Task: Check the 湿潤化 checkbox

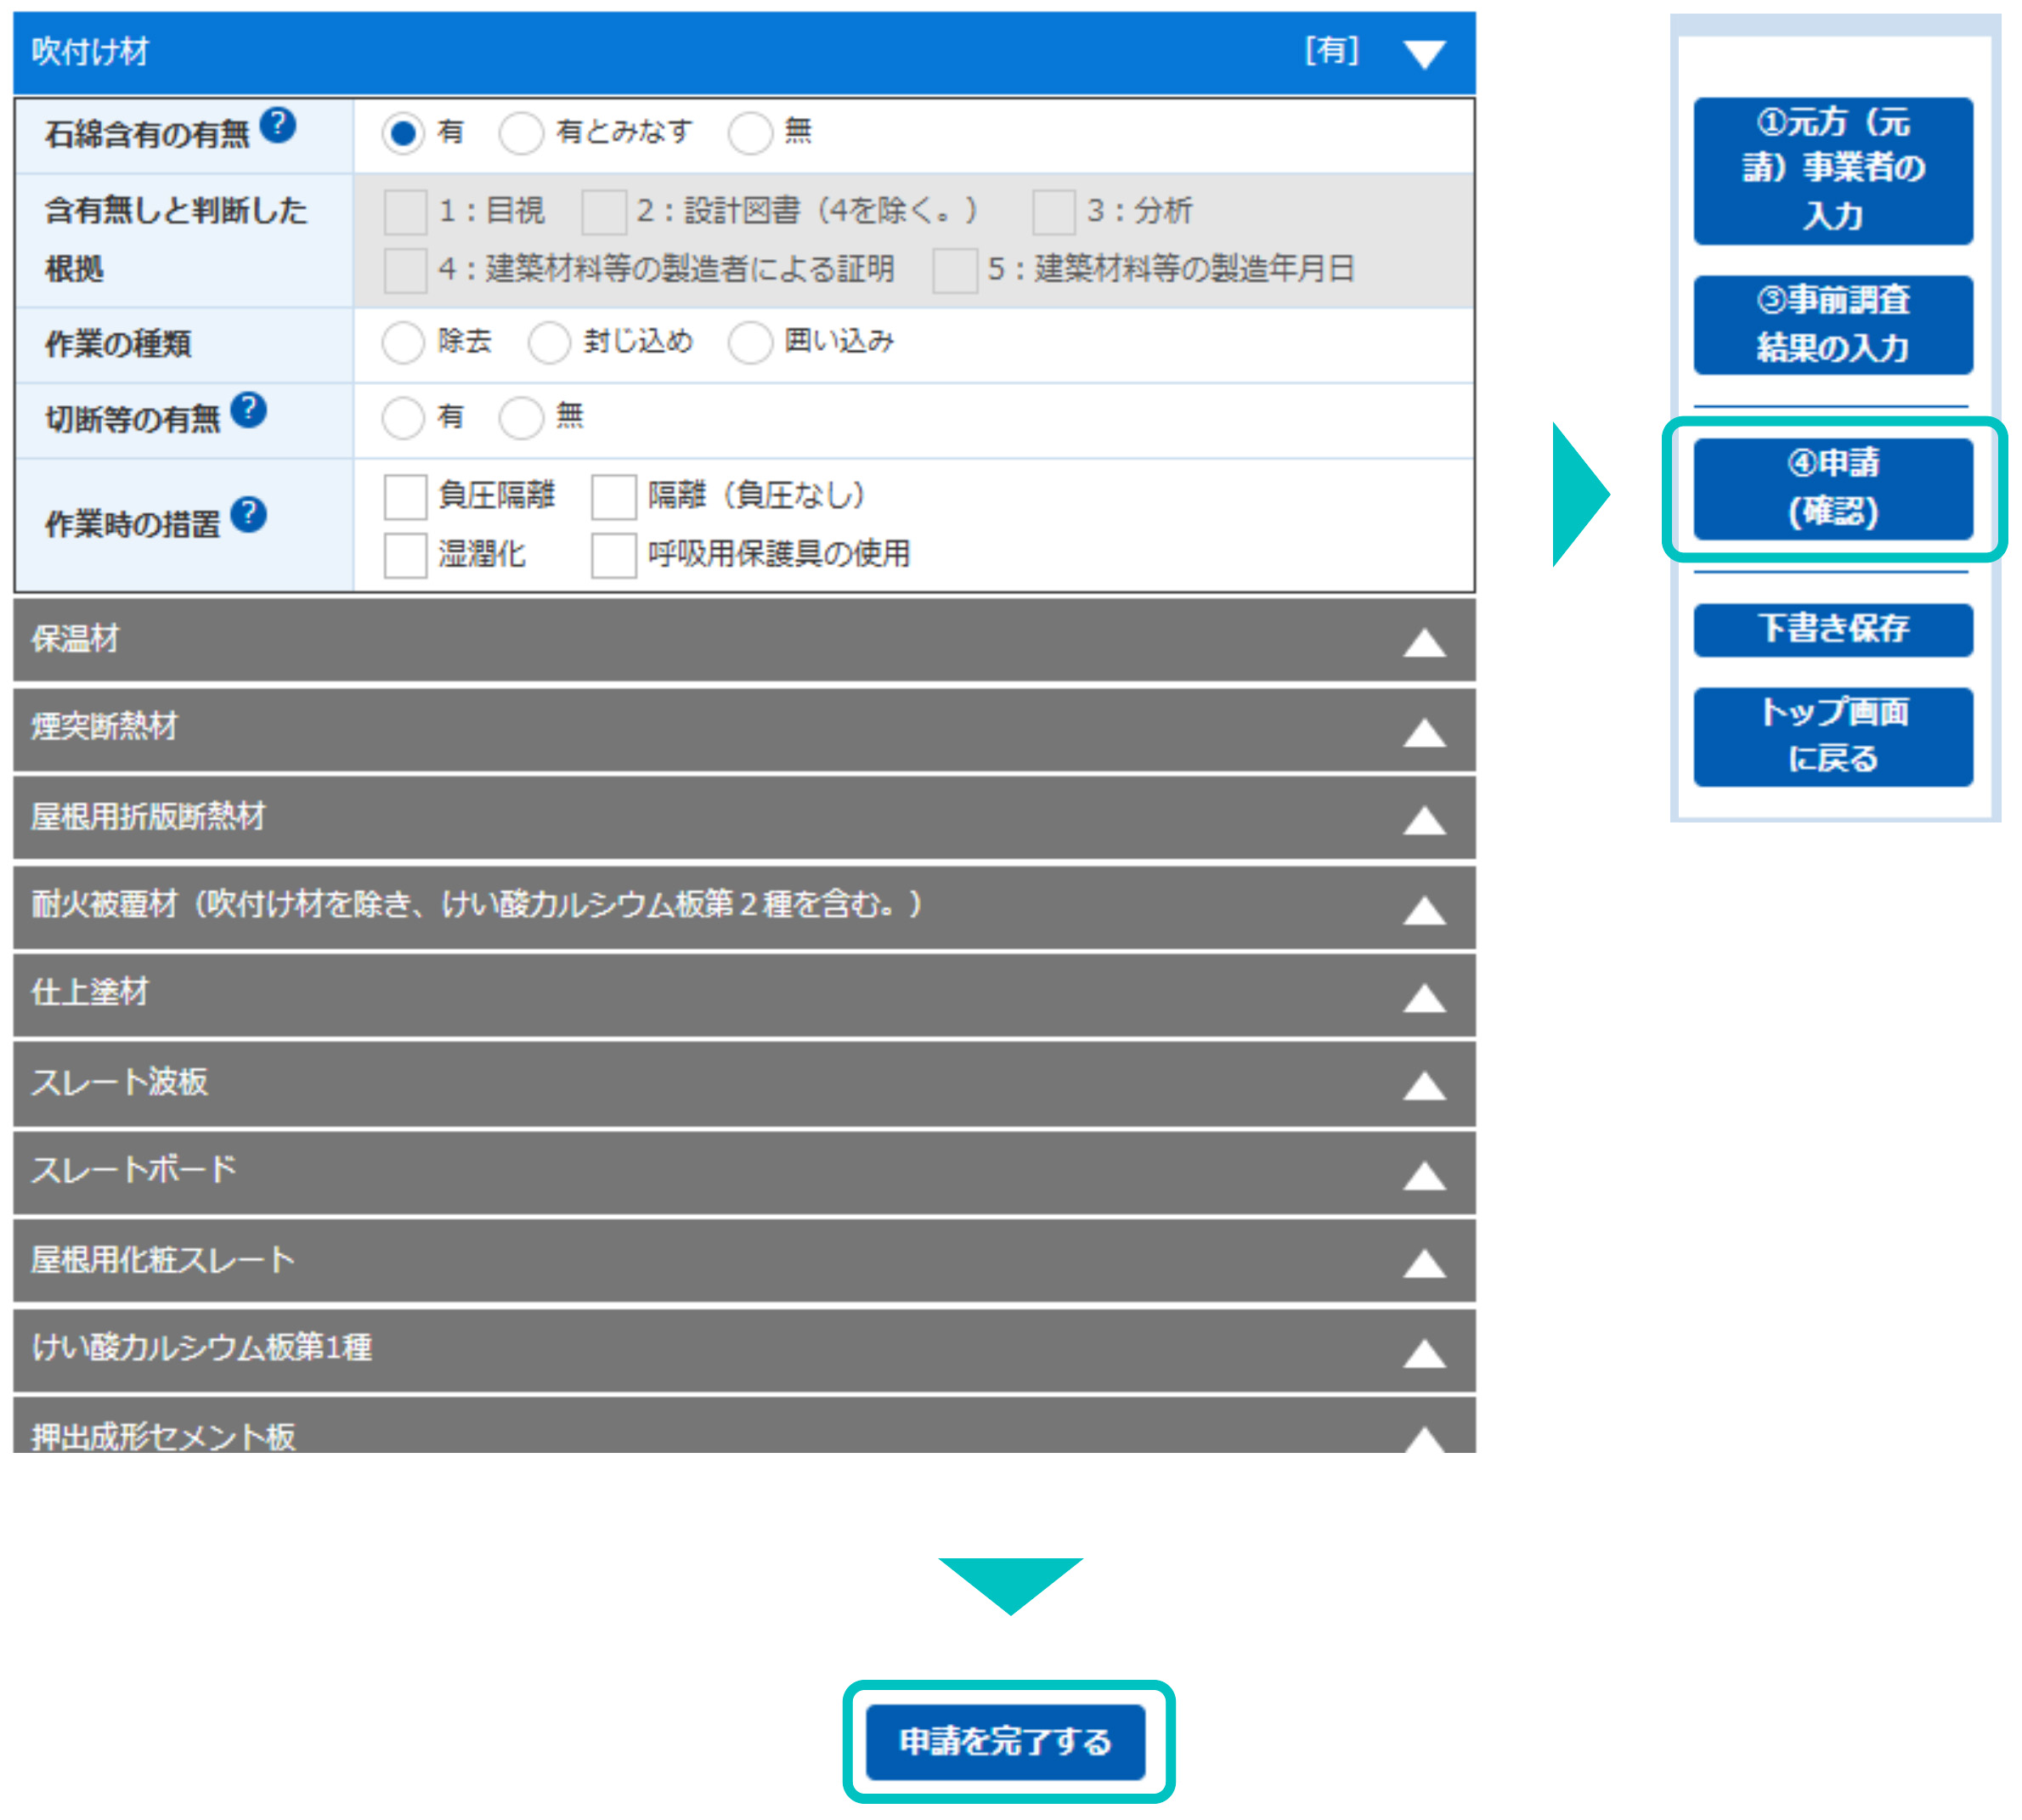Action: tap(405, 555)
